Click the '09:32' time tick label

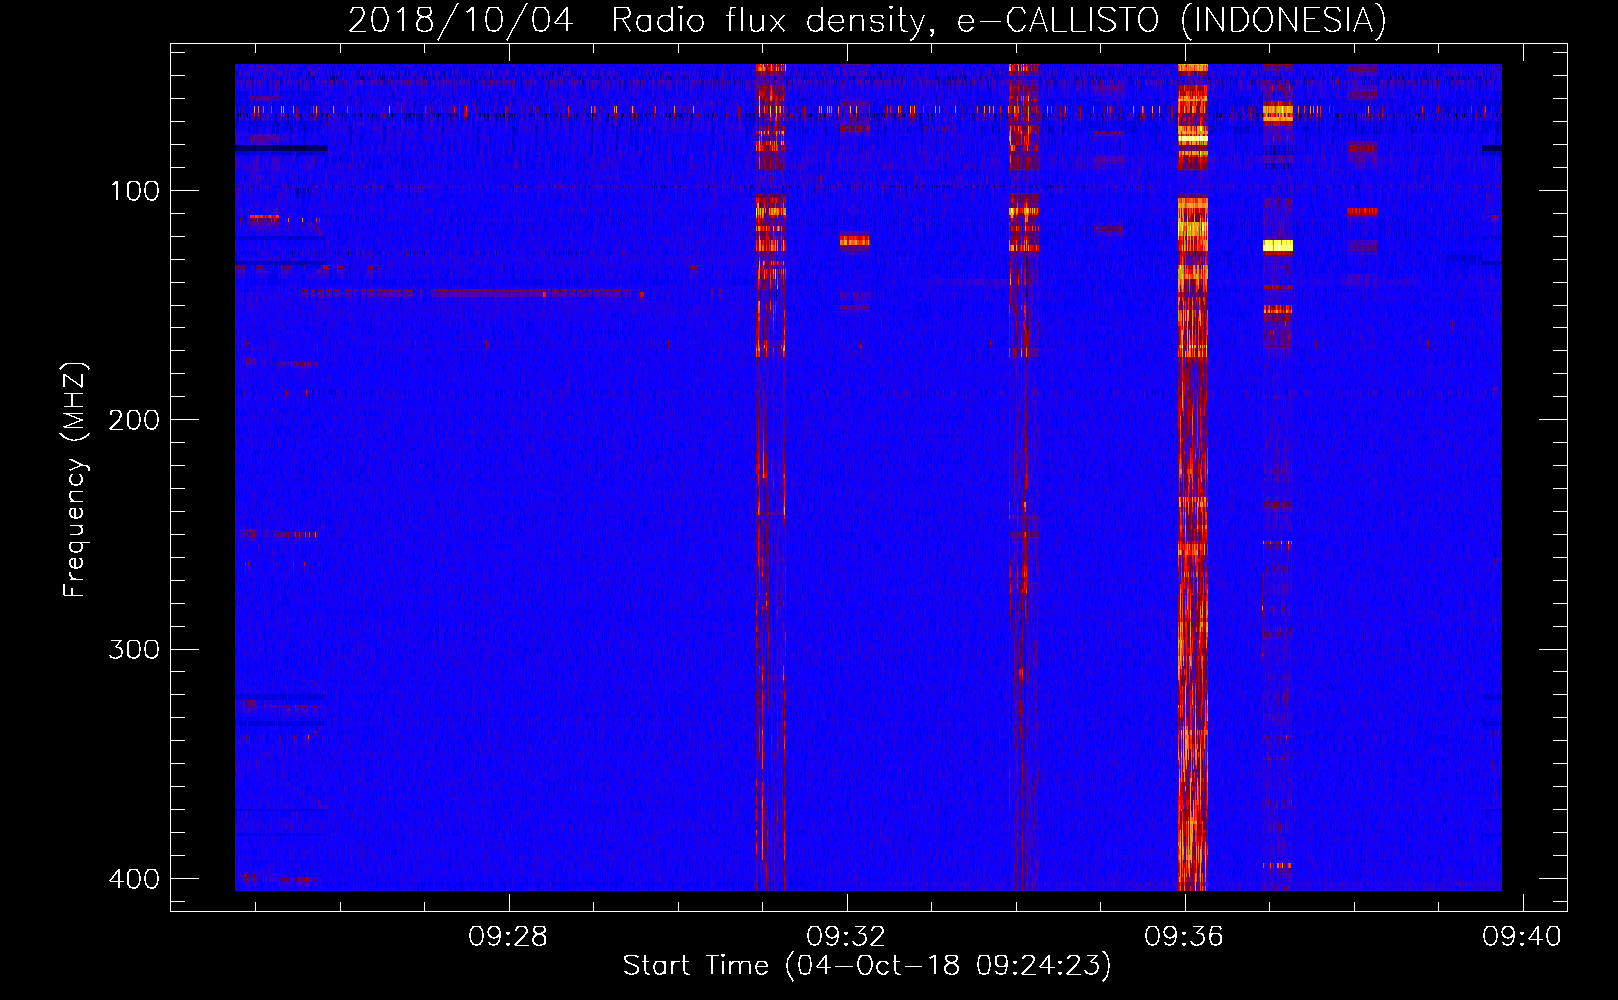846,936
